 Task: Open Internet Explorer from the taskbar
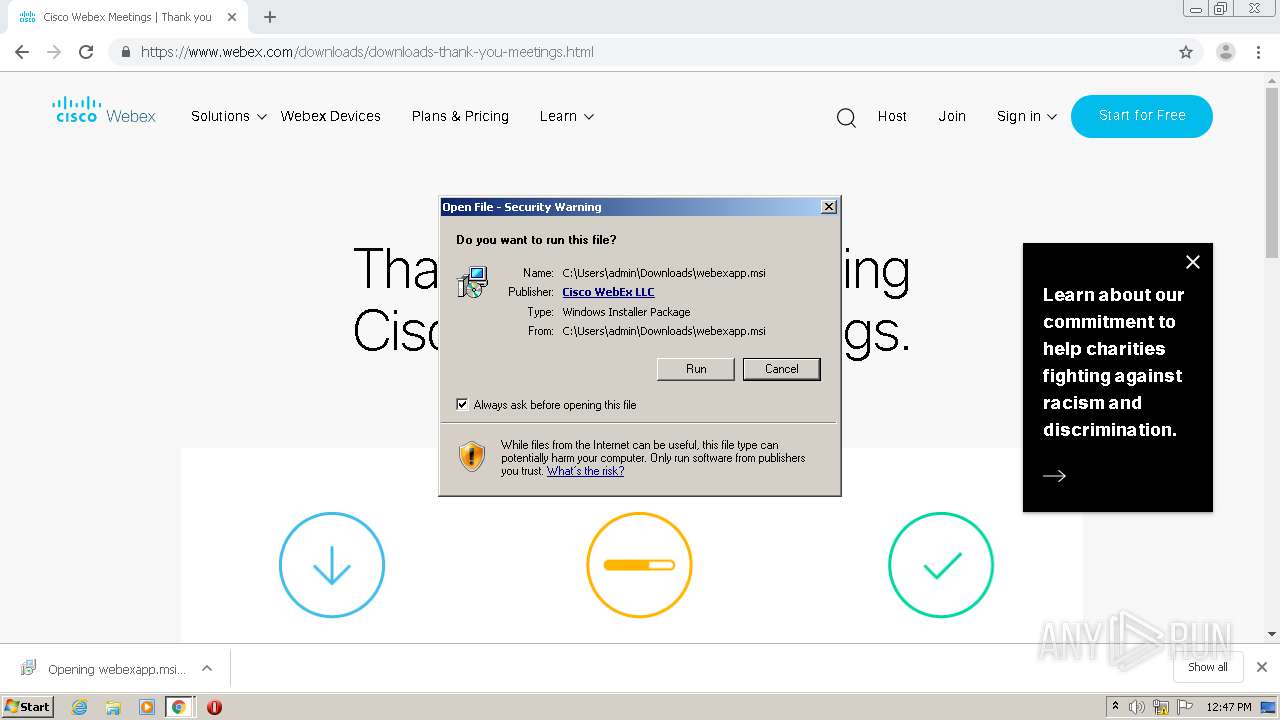coord(80,707)
